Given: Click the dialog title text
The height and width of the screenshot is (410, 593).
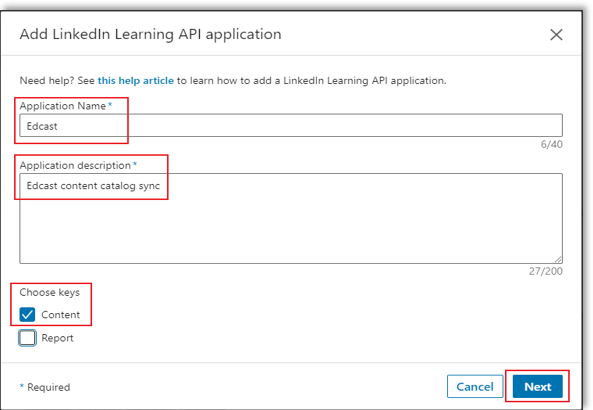Looking at the screenshot, I should [x=151, y=34].
